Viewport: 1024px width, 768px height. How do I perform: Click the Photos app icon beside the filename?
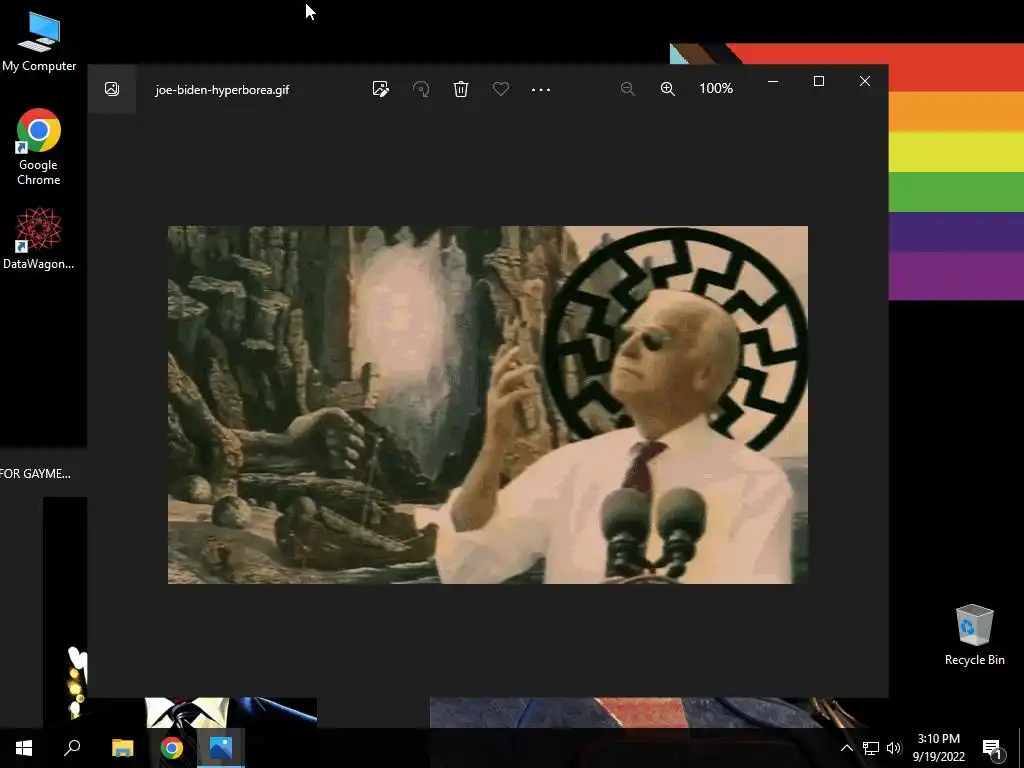112,89
